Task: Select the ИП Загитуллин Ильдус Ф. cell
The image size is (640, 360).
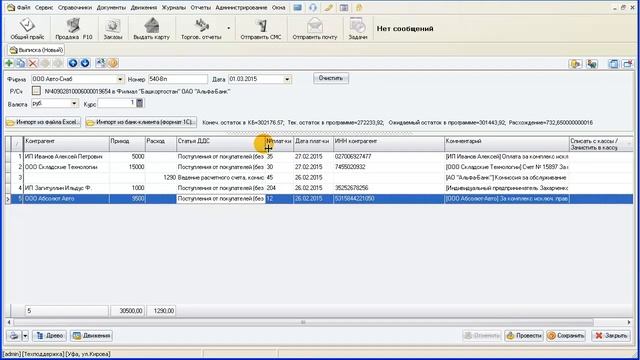Action: pos(67,188)
